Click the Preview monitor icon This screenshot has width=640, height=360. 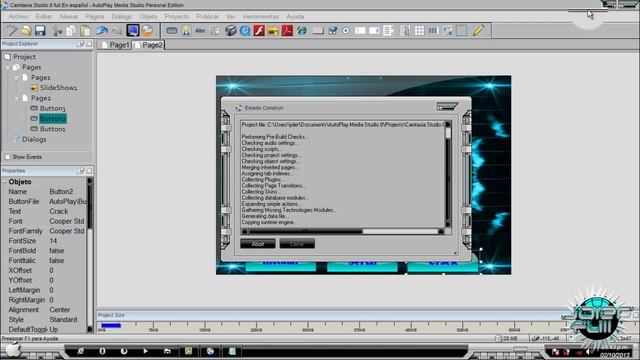click(133, 31)
